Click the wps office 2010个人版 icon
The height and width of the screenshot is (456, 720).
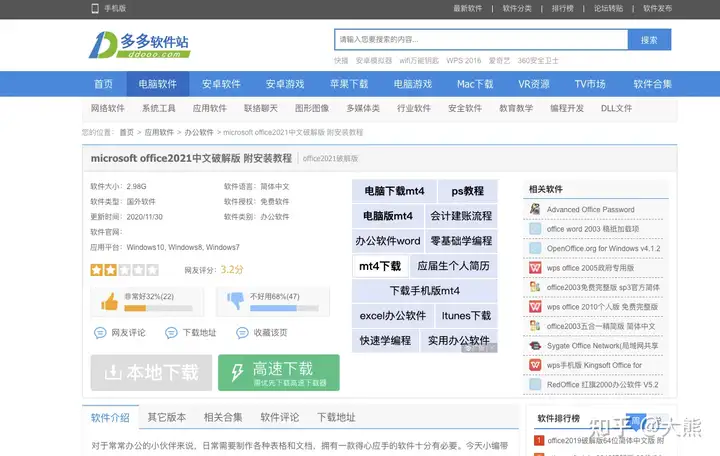point(535,307)
